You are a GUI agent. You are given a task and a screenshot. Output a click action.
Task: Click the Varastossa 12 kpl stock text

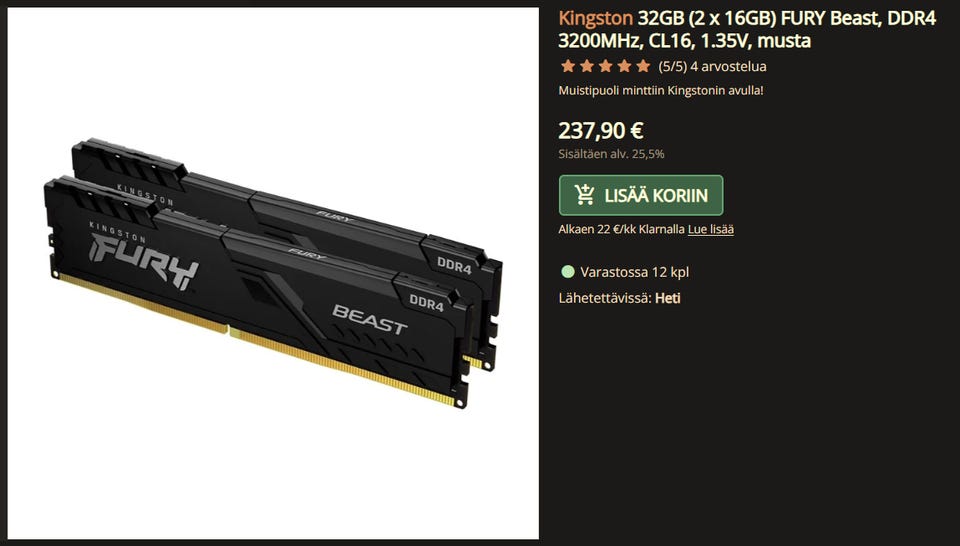pyautogui.click(x=634, y=272)
